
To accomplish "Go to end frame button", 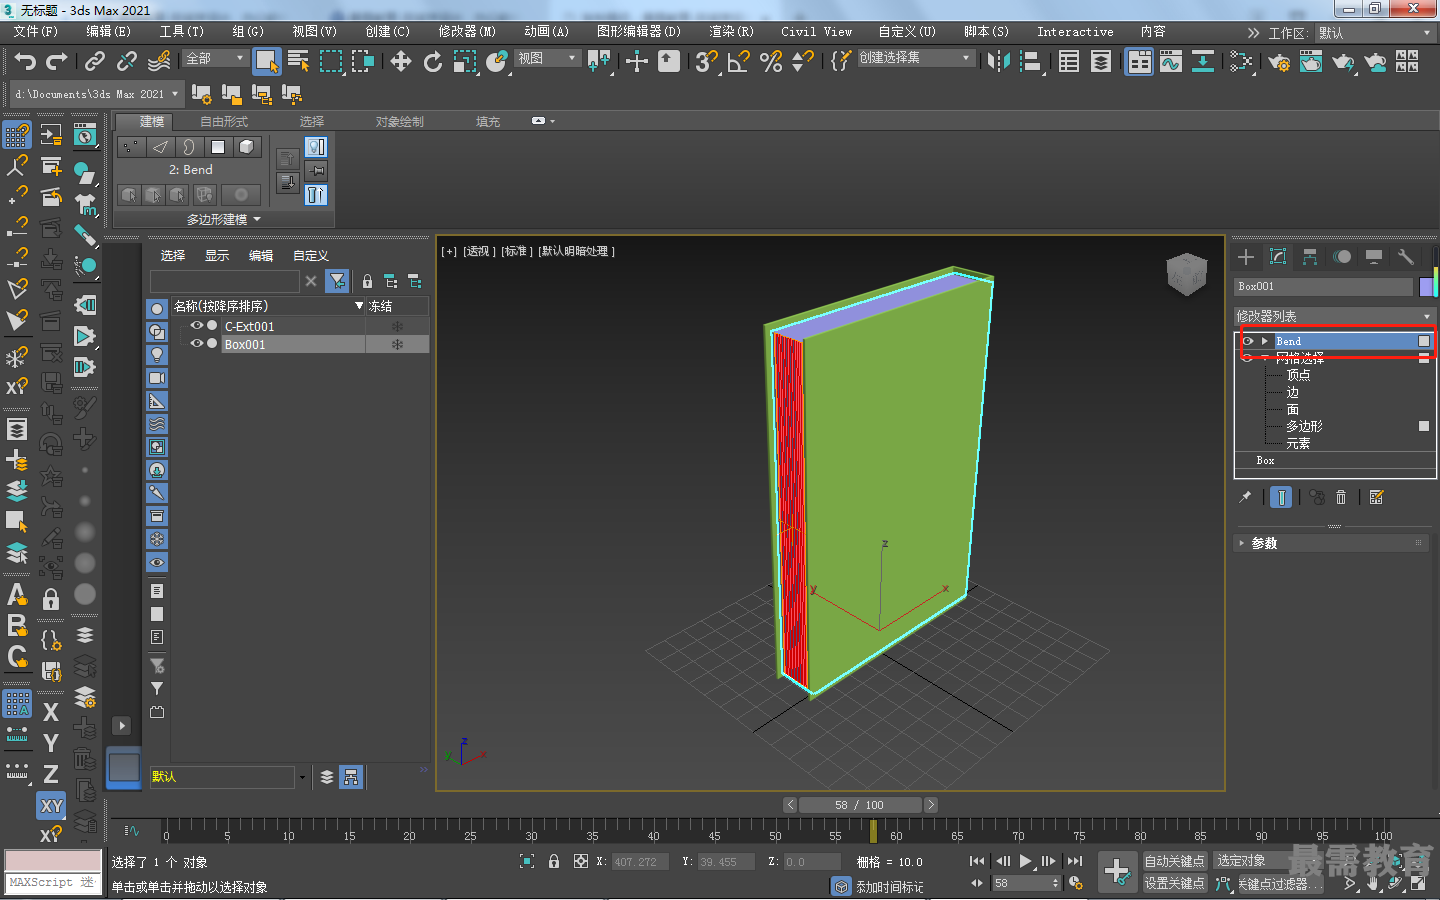I will tap(1075, 861).
